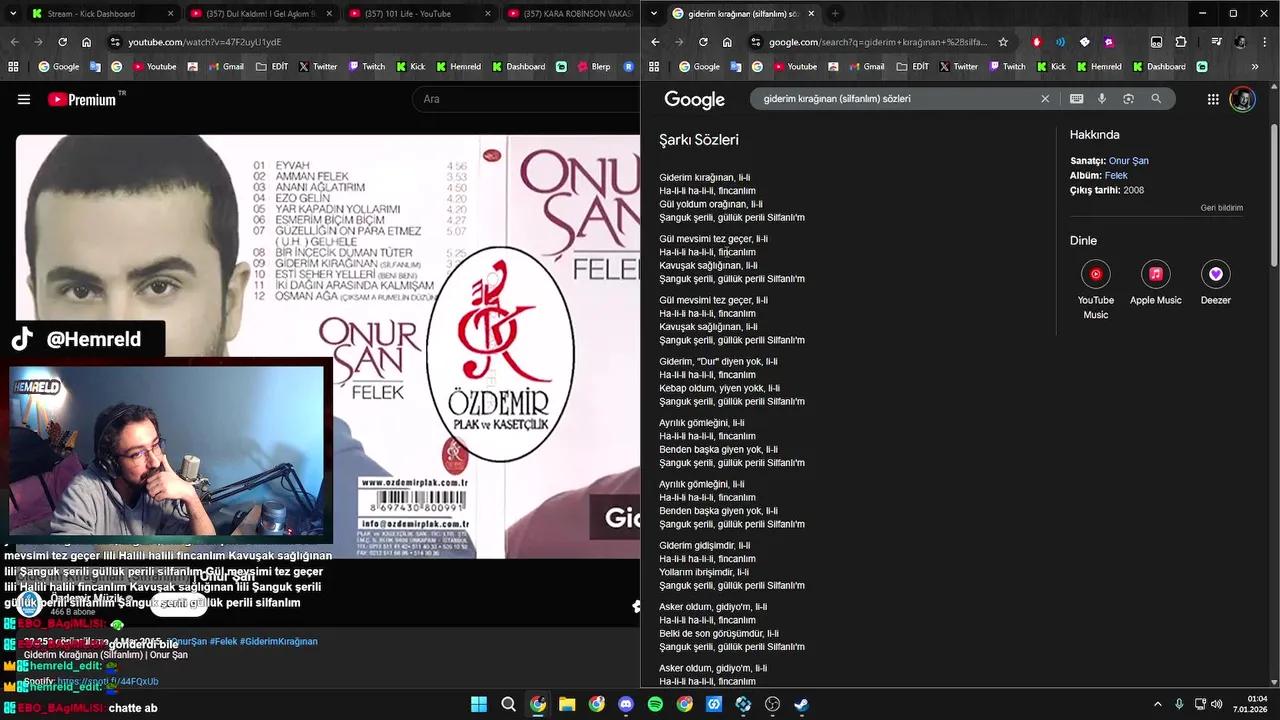Open the on-screen keyboard input tool
Viewport: 1280px width, 720px height.
coord(1076,99)
